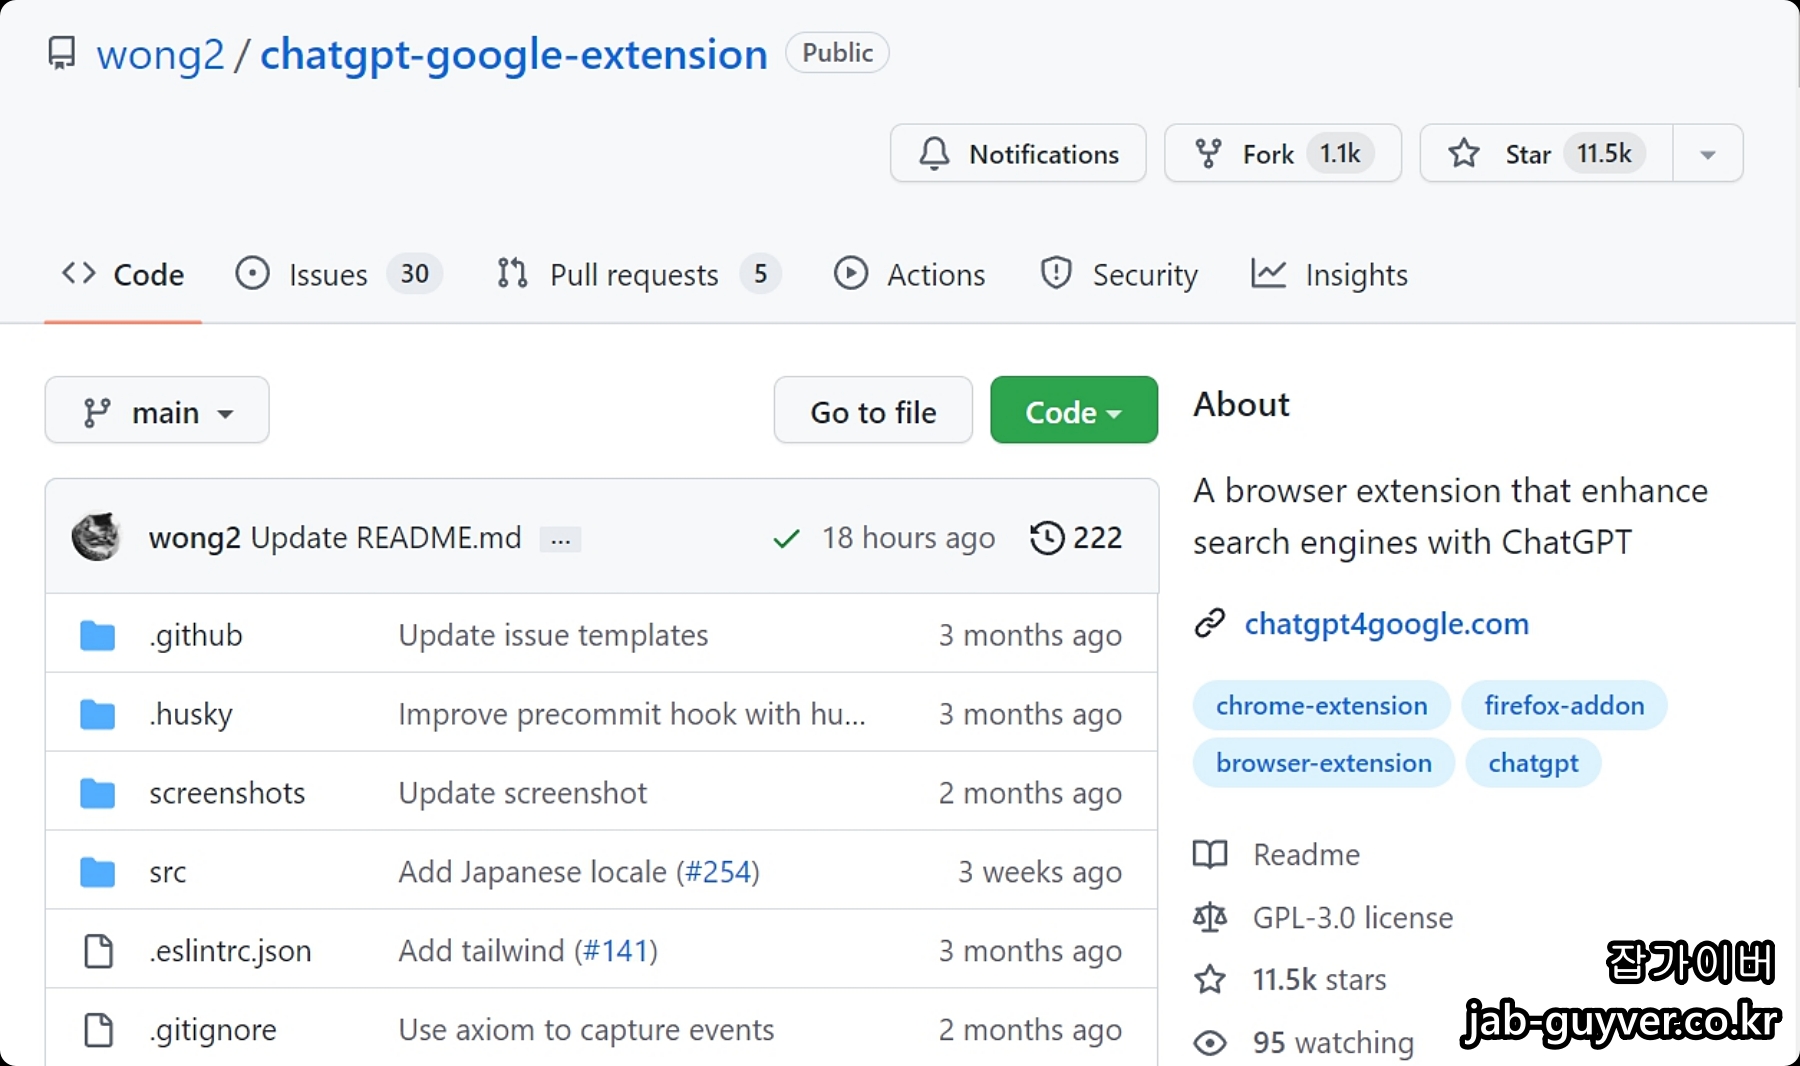Star the repository with the Star button
1800x1066 pixels.
tap(1546, 153)
